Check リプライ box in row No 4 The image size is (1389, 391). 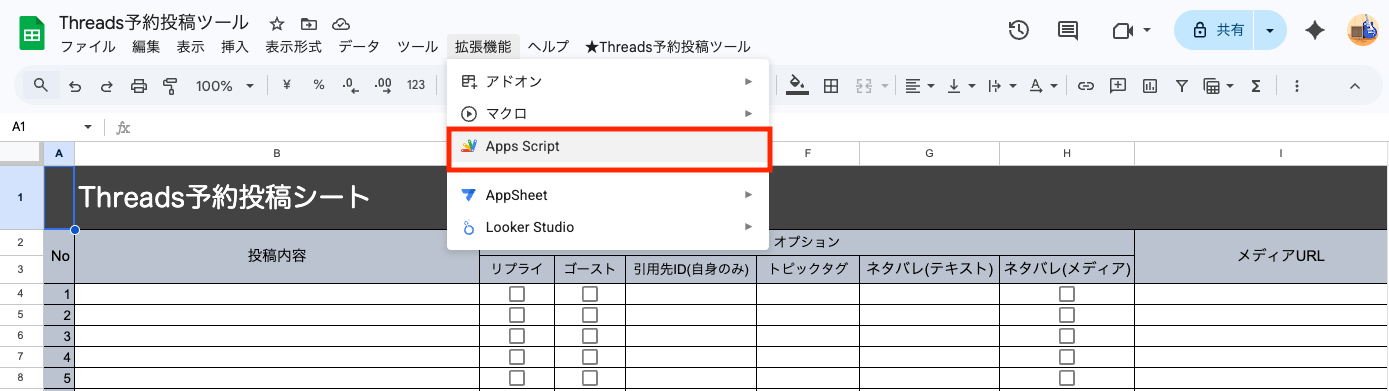(x=517, y=357)
